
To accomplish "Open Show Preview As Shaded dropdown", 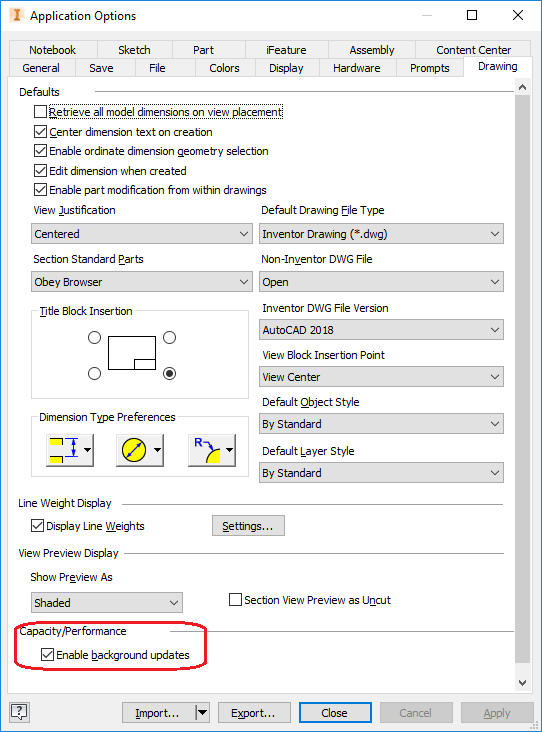I will [x=107, y=602].
